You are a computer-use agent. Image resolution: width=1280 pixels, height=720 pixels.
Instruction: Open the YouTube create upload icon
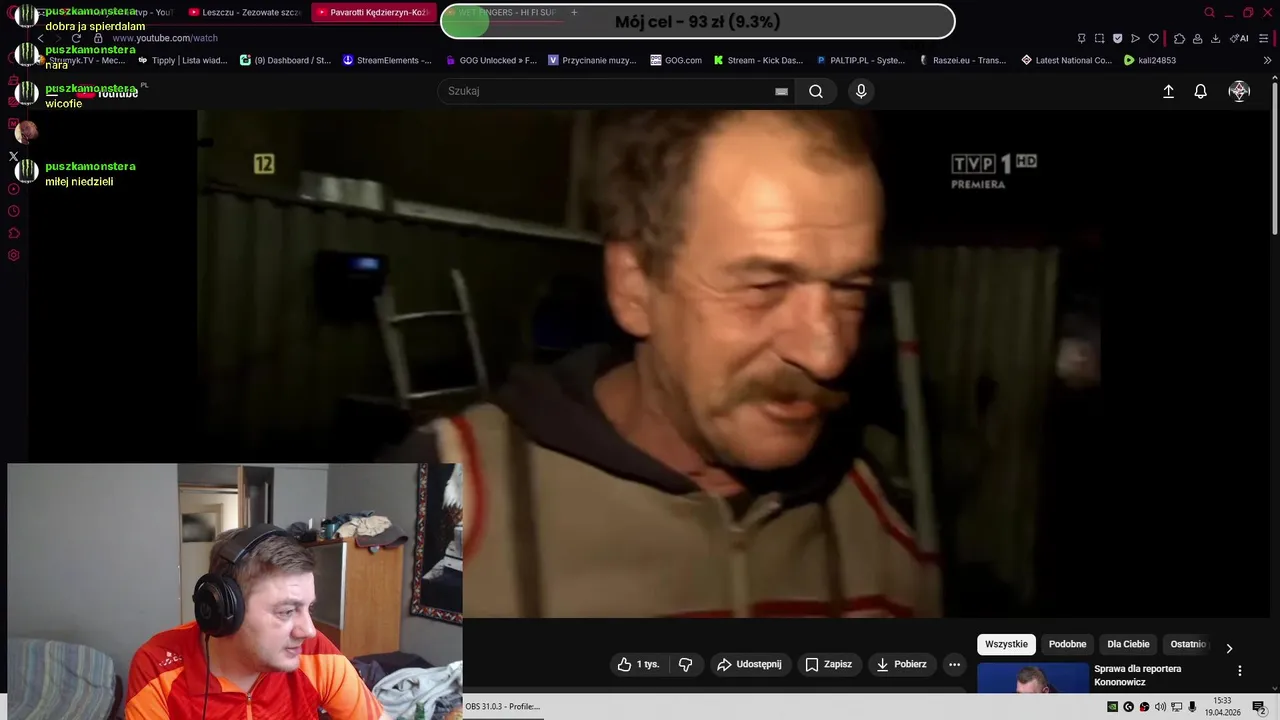pyautogui.click(x=1168, y=91)
